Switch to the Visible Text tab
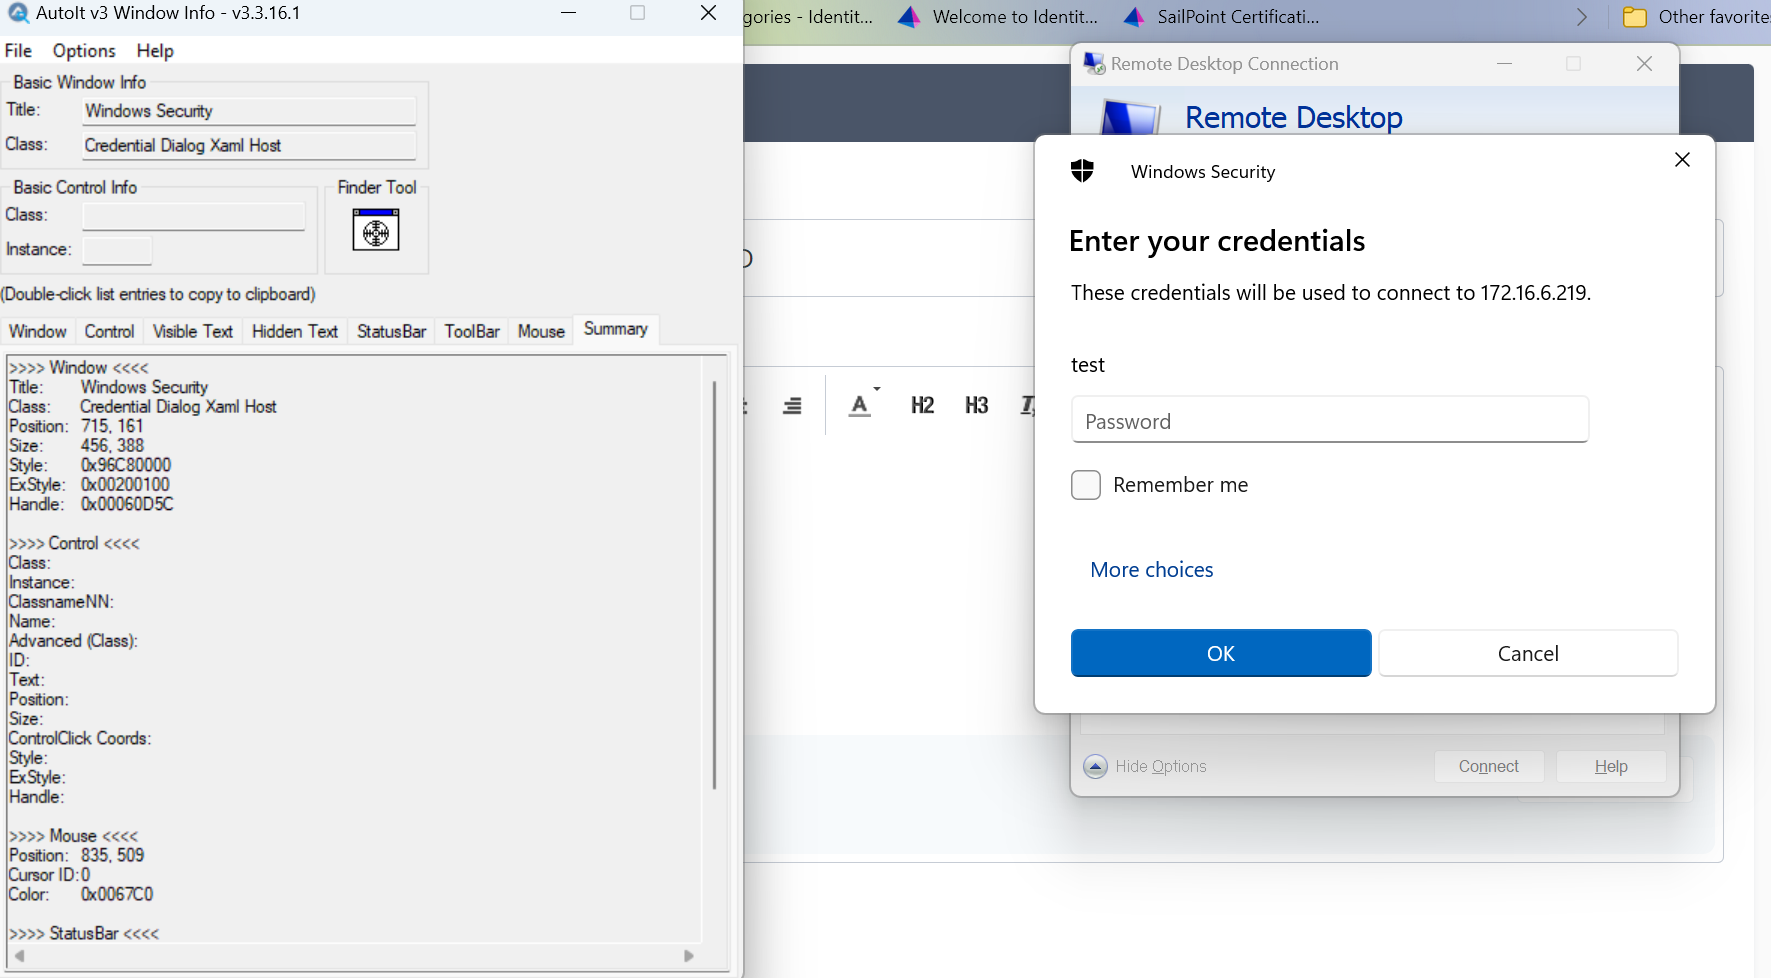The height and width of the screenshot is (978, 1771). [192, 331]
